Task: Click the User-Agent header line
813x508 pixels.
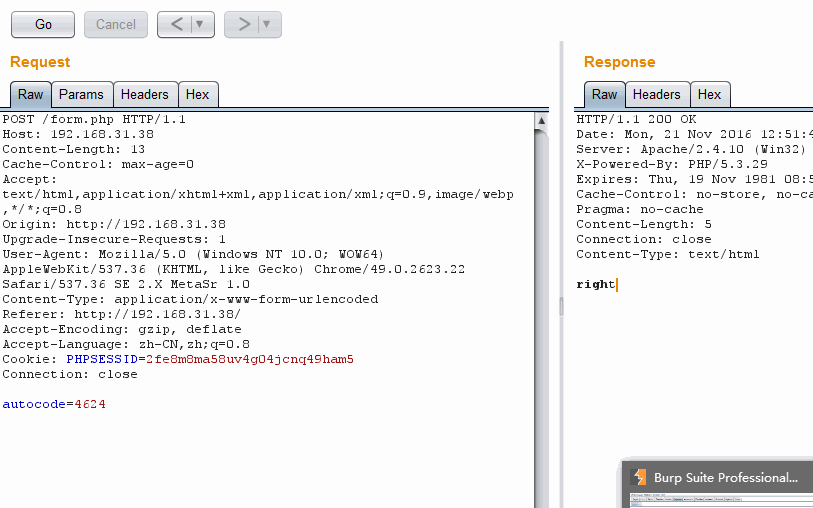Action: 193,255
